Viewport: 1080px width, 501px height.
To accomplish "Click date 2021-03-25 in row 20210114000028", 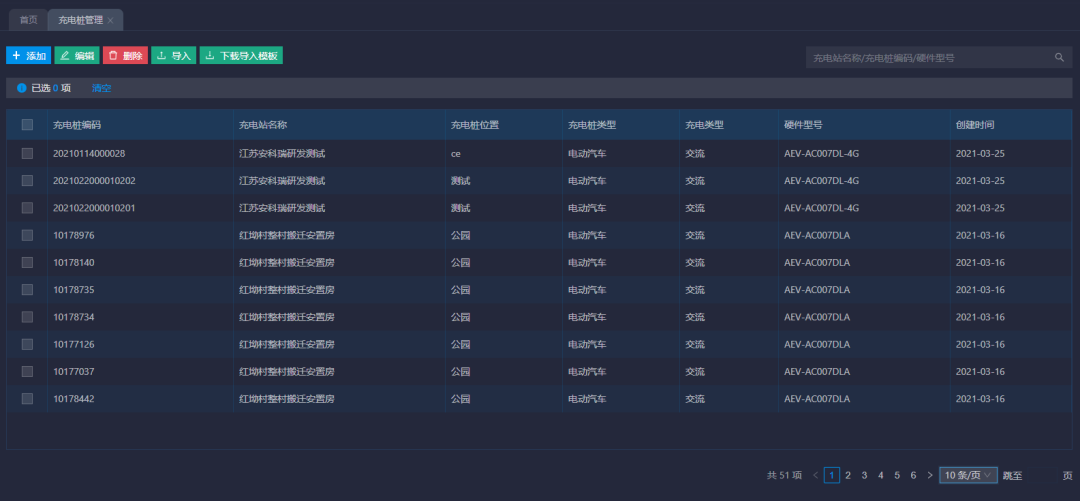I will pyautogui.click(x=980, y=154).
